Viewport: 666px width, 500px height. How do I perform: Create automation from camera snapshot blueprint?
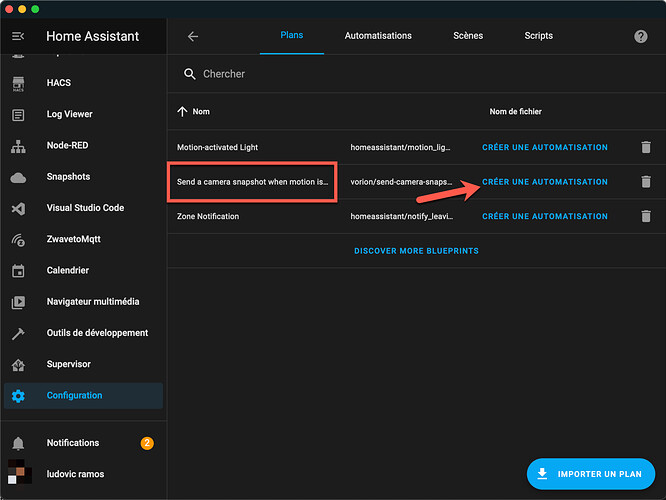tap(545, 182)
